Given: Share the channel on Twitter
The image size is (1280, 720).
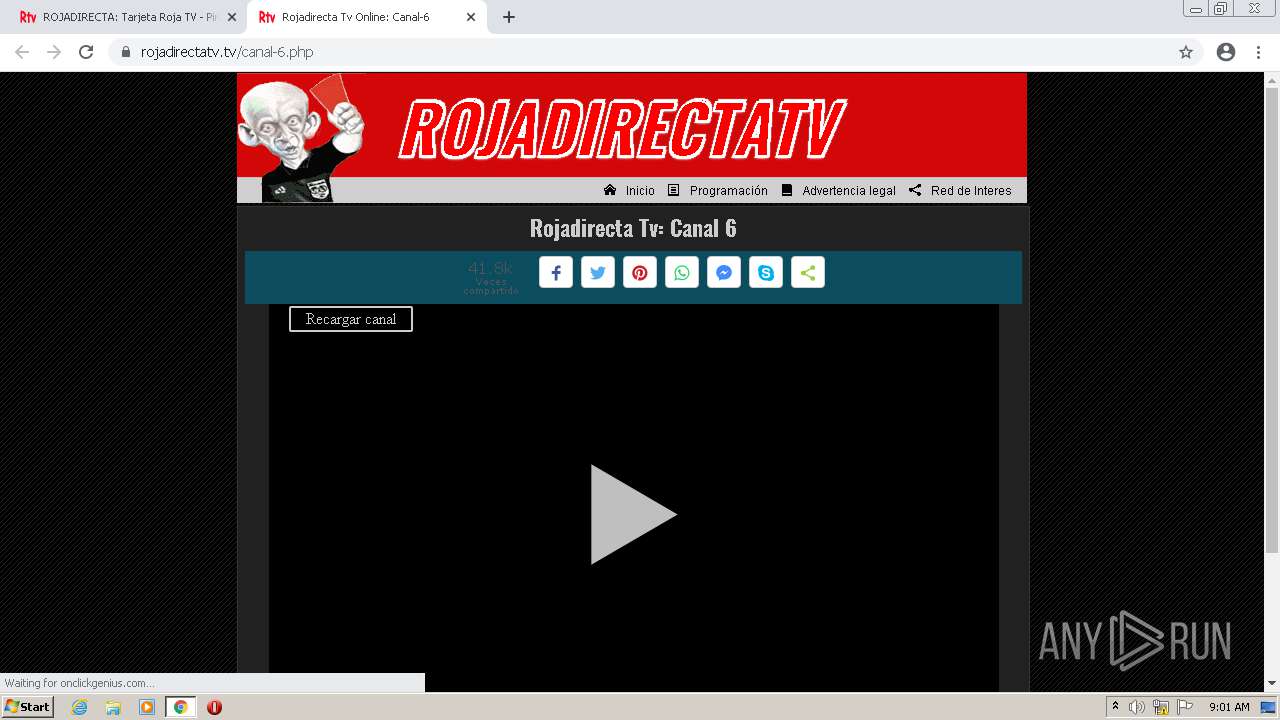Looking at the screenshot, I should click(598, 273).
